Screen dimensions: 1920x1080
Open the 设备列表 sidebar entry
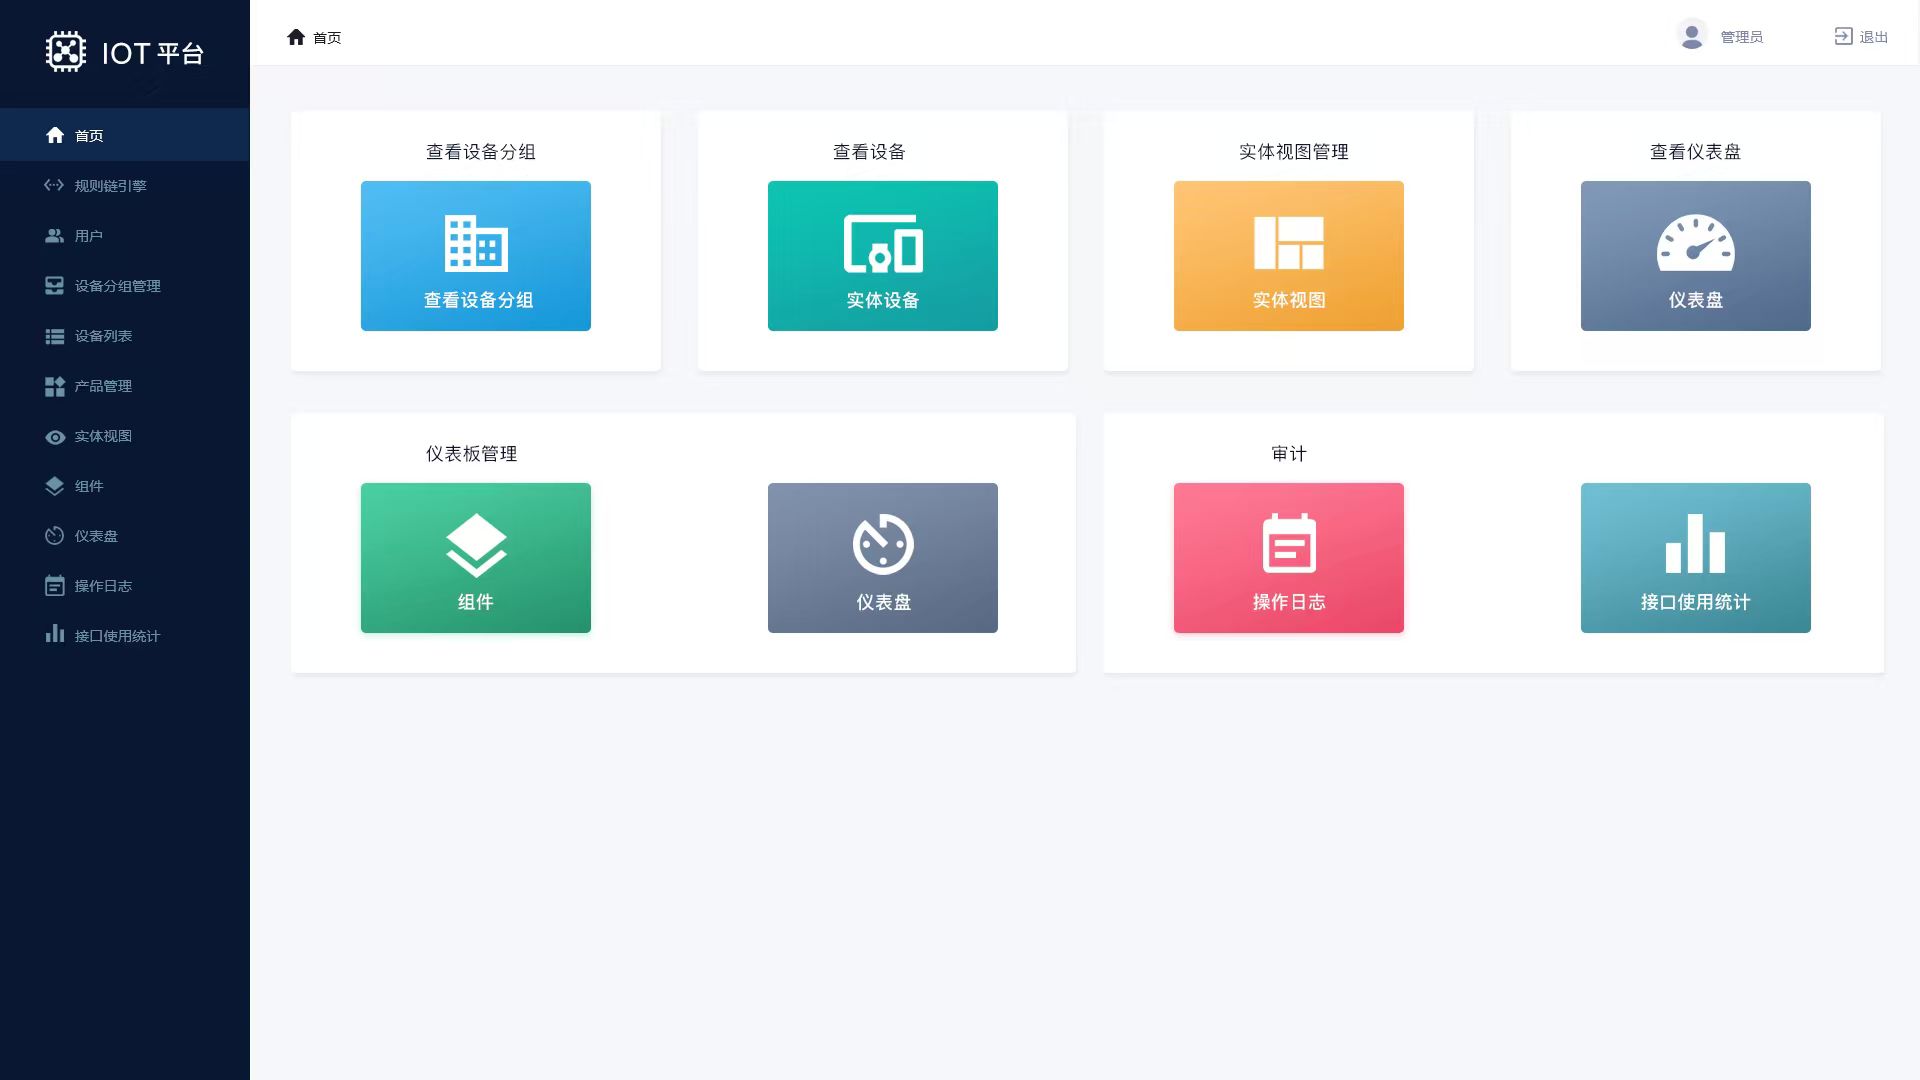pyautogui.click(x=103, y=336)
